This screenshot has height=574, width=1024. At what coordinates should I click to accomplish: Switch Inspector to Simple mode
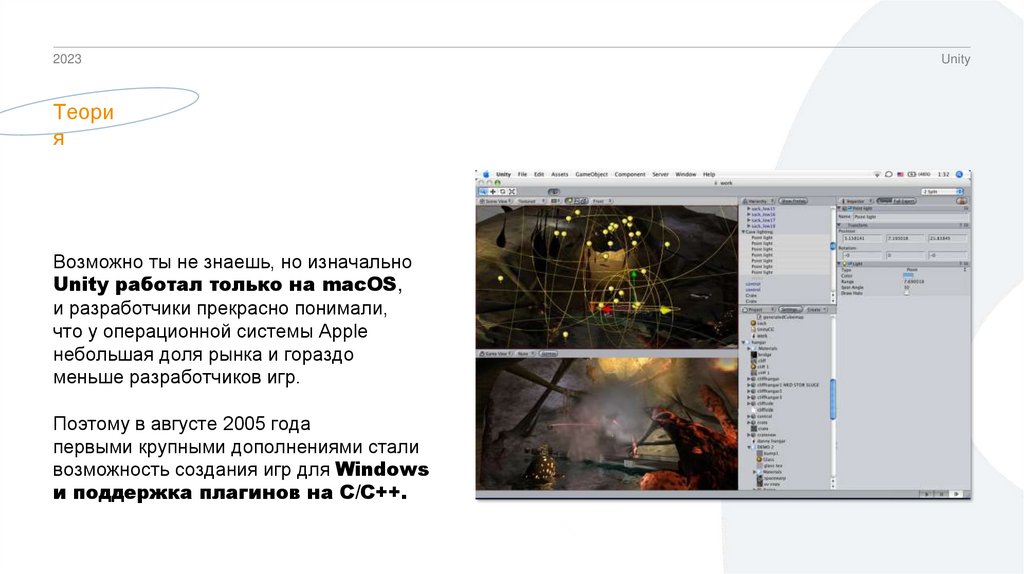884,200
